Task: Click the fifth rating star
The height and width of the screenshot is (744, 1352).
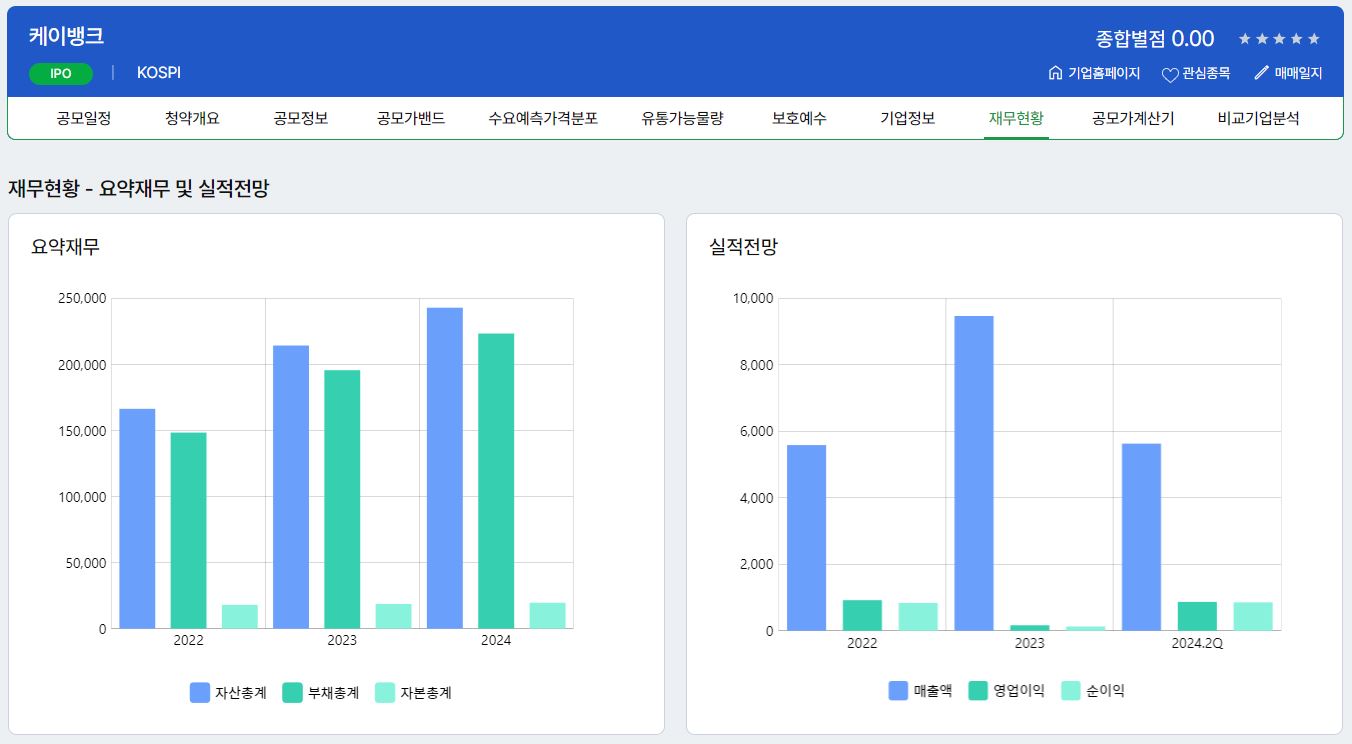Action: 1314,39
